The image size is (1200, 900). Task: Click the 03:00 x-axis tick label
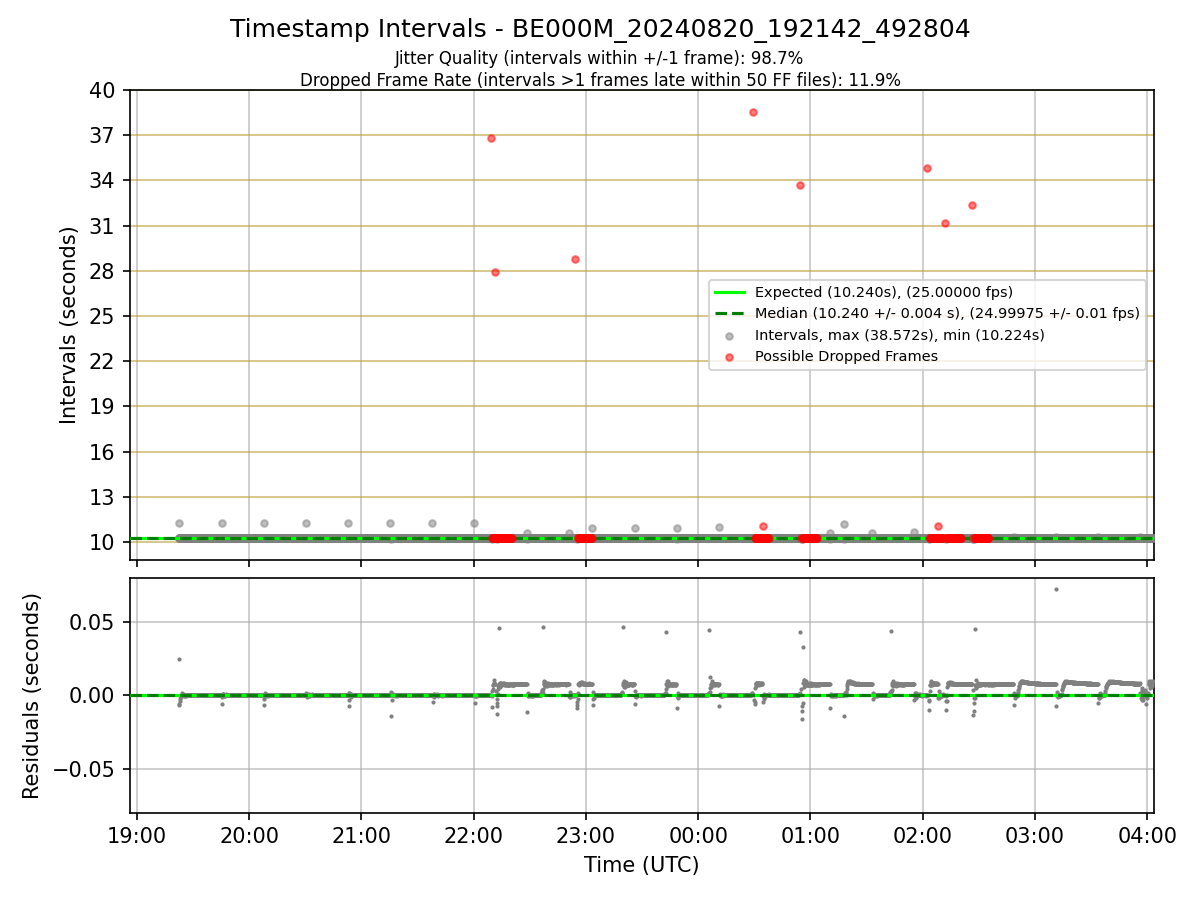click(x=1035, y=837)
